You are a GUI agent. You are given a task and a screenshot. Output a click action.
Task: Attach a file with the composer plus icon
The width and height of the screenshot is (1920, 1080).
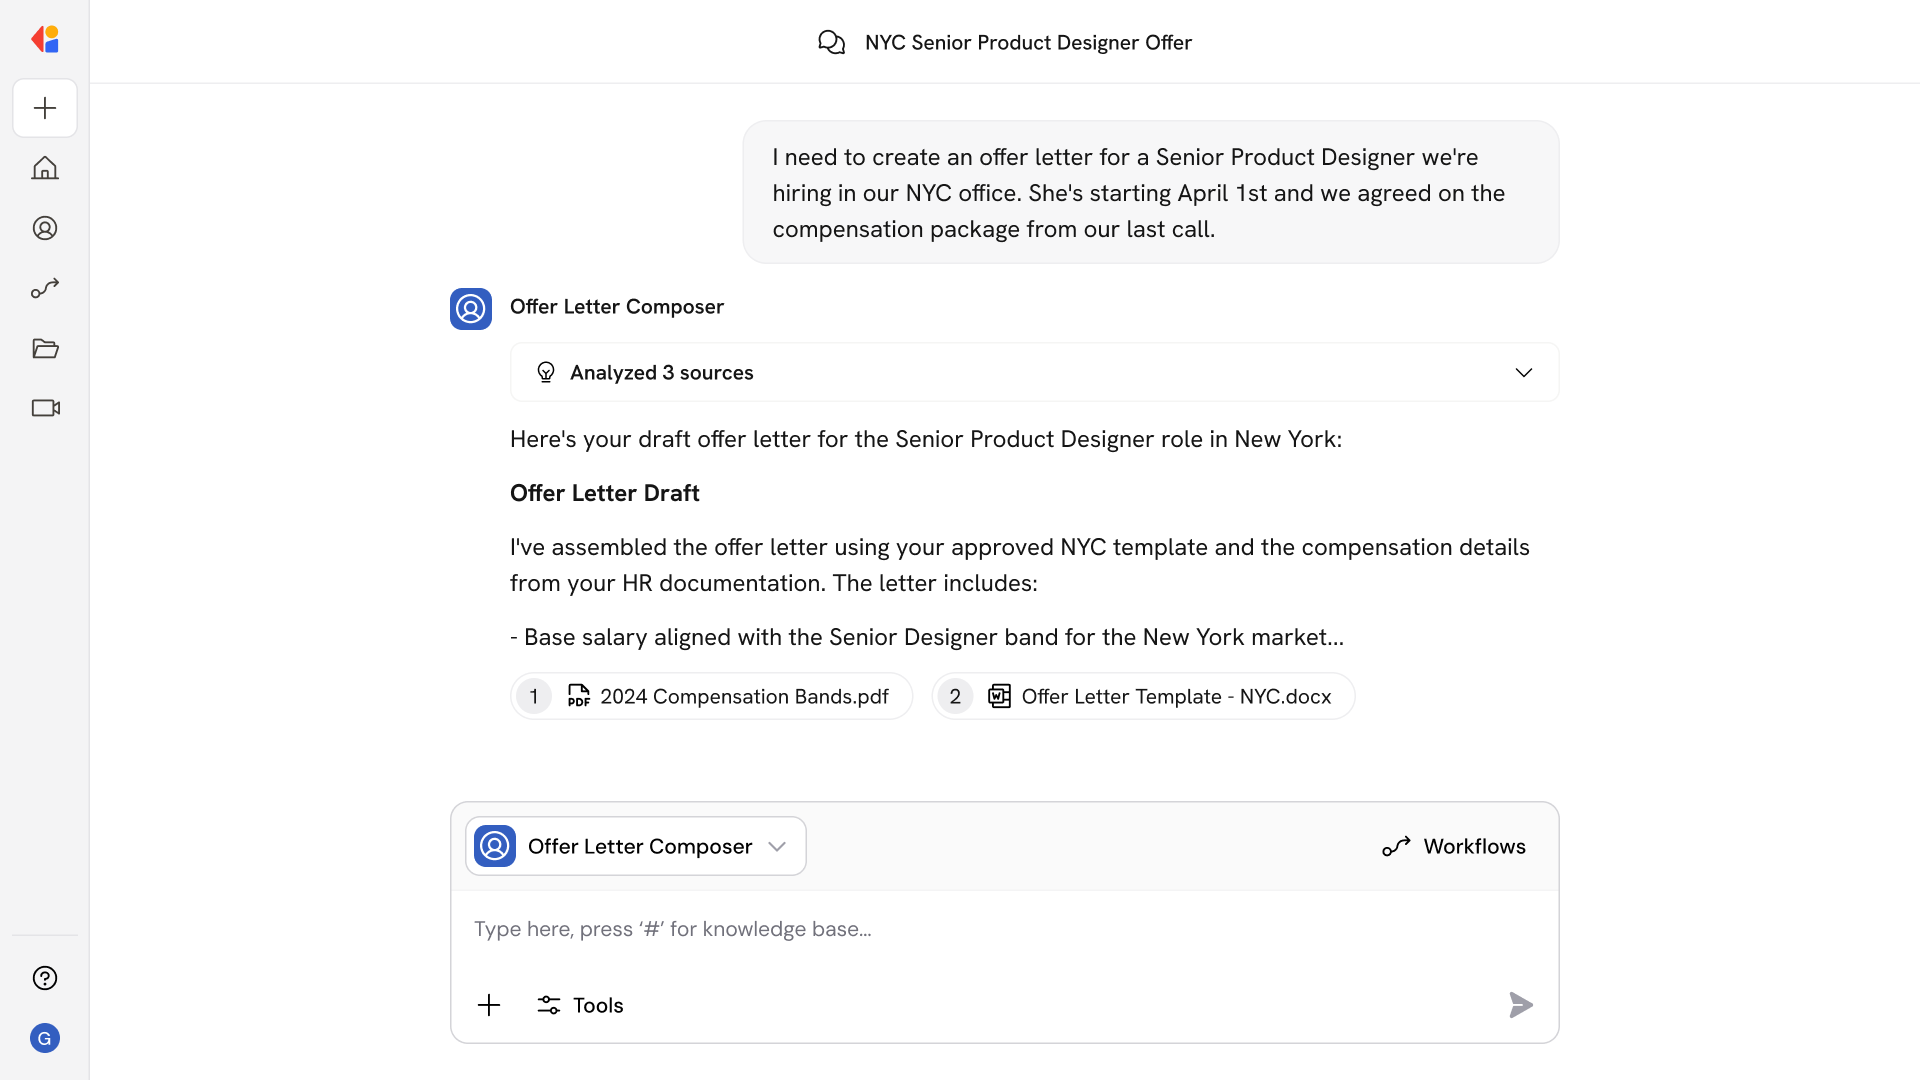tap(489, 1004)
